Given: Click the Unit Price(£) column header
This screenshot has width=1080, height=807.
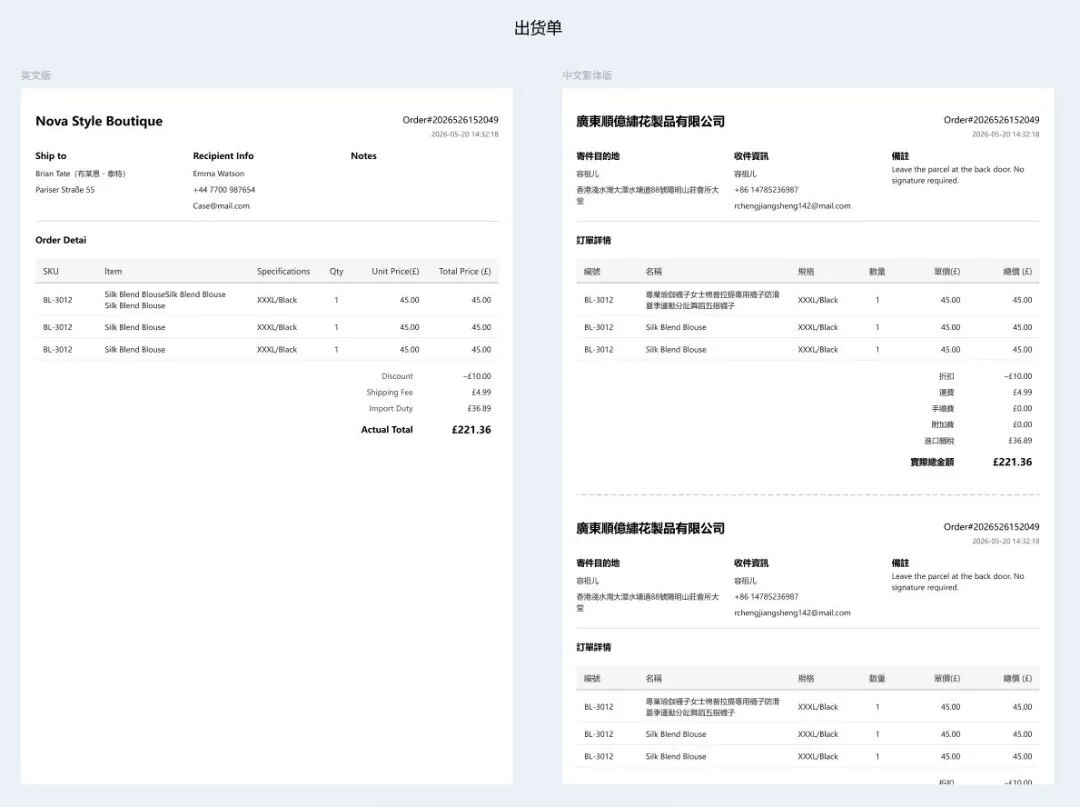Looking at the screenshot, I should click(395, 271).
